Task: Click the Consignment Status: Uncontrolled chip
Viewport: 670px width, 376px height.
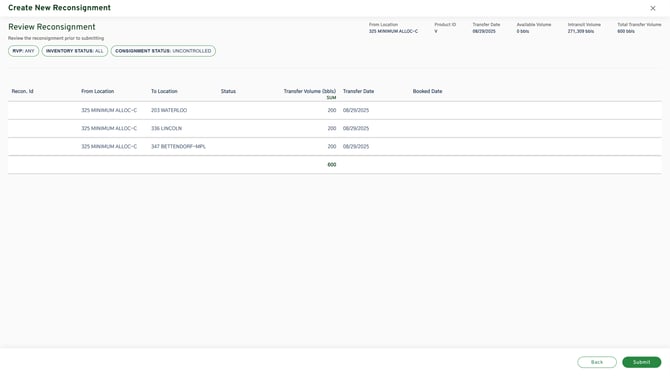Action: pyautogui.click(x=163, y=51)
